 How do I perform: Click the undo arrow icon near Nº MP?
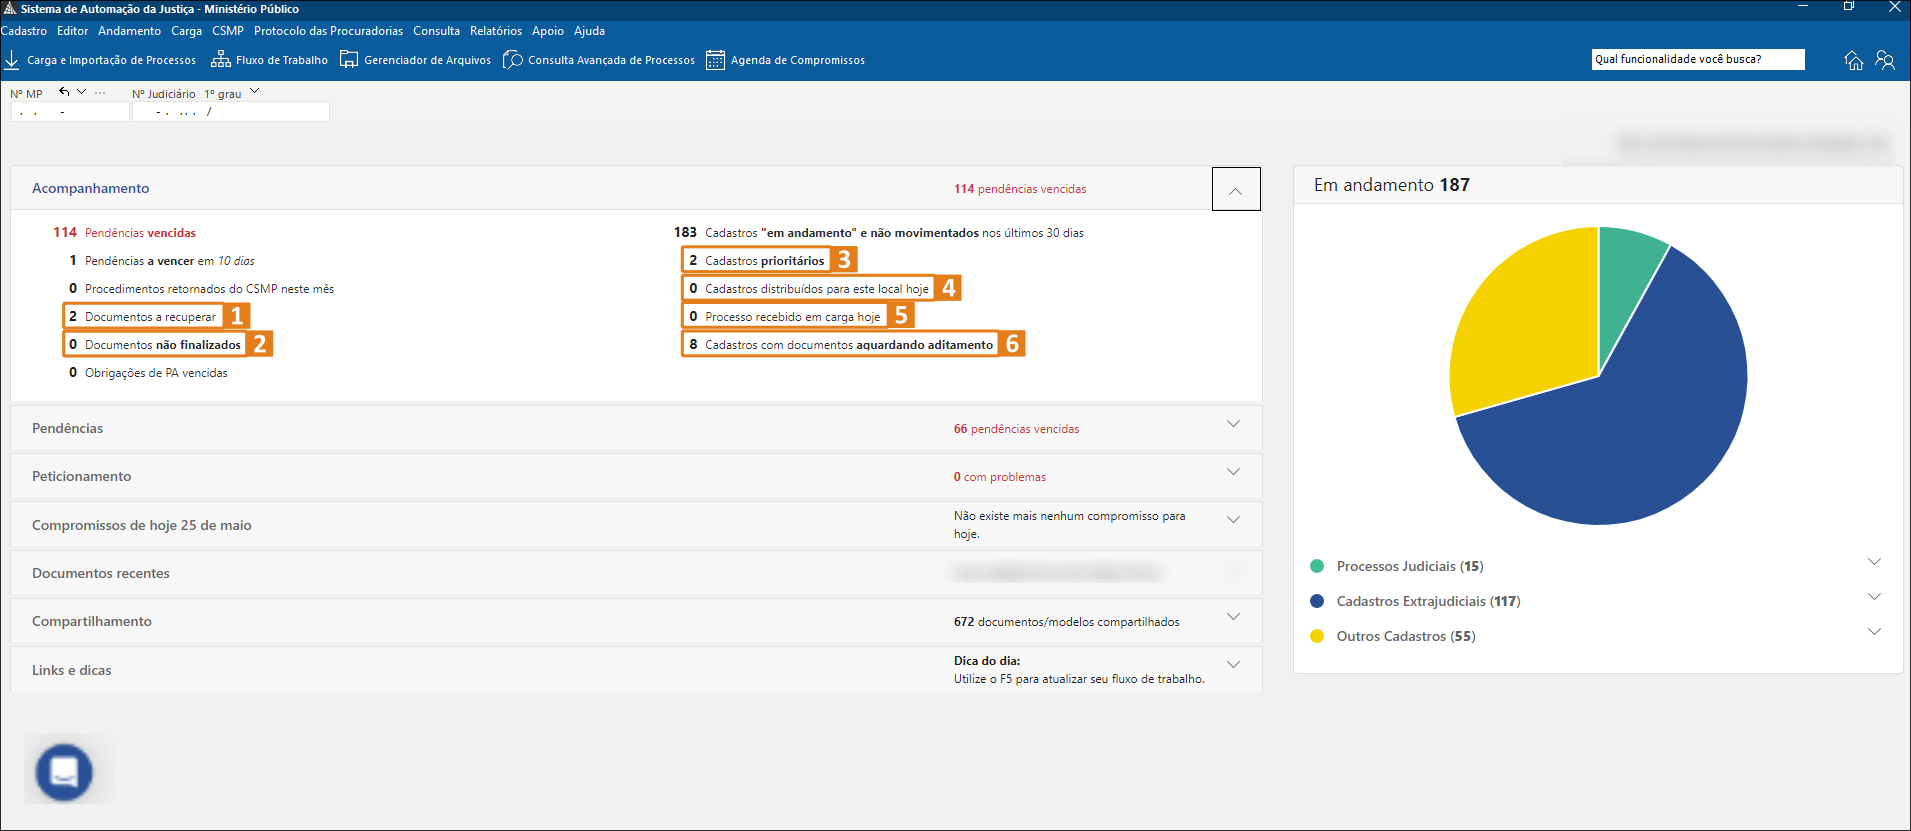coord(64,91)
